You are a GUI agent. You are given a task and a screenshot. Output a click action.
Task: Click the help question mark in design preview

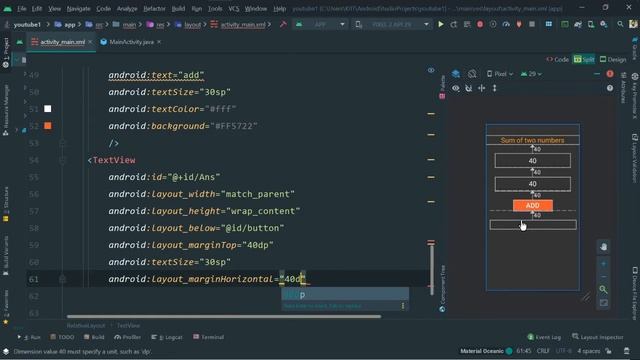pyautogui.click(x=610, y=88)
